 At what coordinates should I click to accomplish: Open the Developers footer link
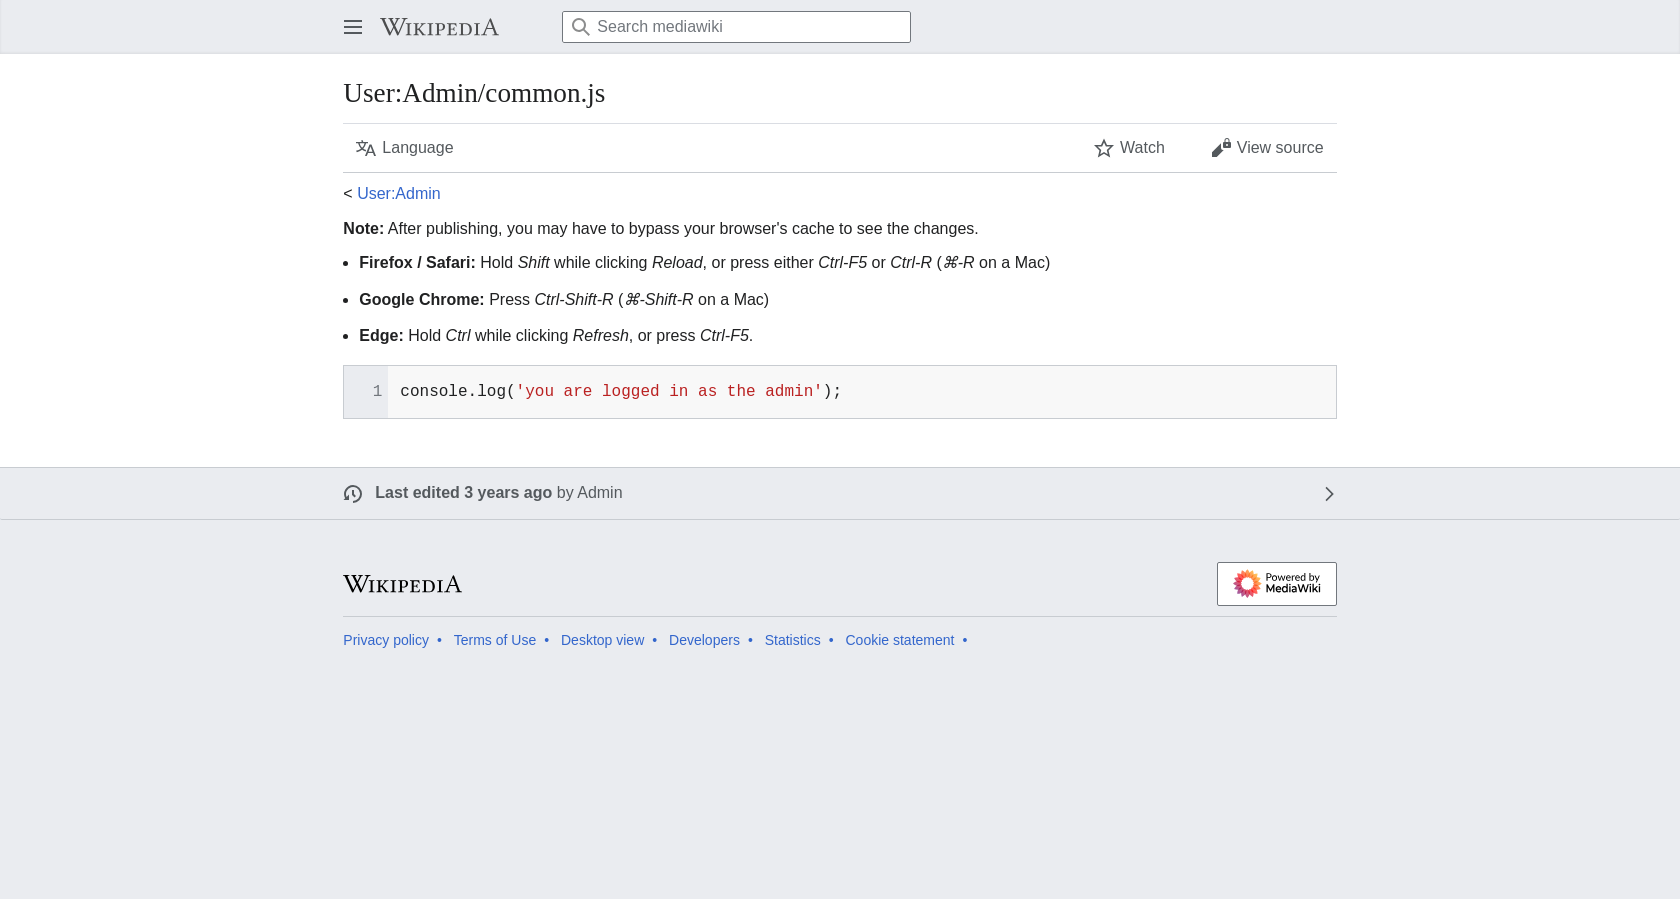pos(705,640)
